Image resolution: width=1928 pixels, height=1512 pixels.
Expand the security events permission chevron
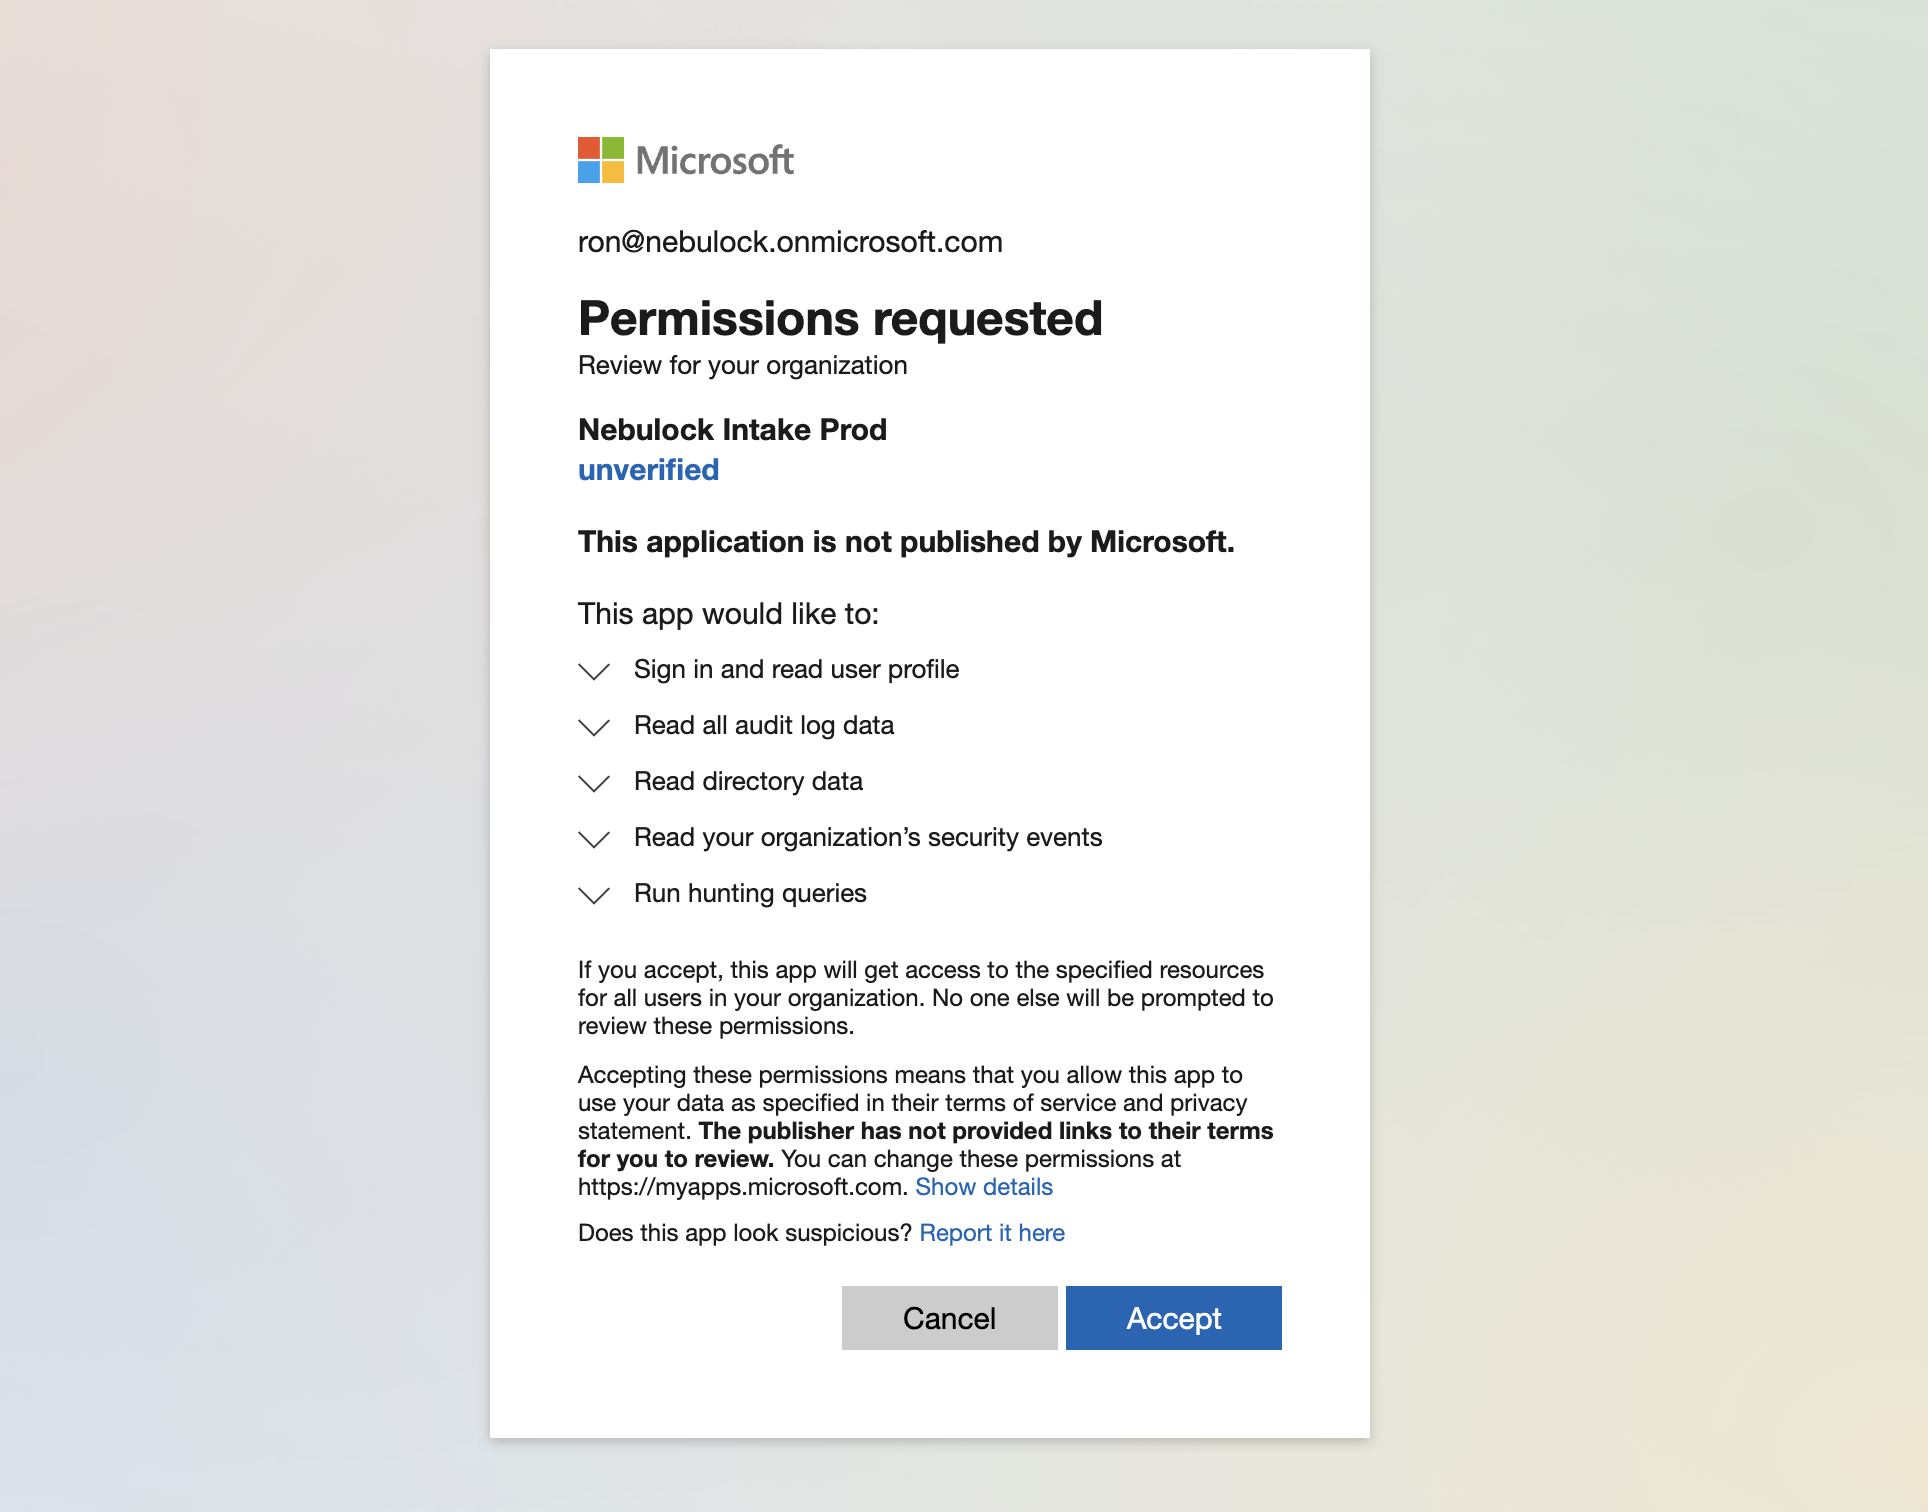click(x=594, y=839)
